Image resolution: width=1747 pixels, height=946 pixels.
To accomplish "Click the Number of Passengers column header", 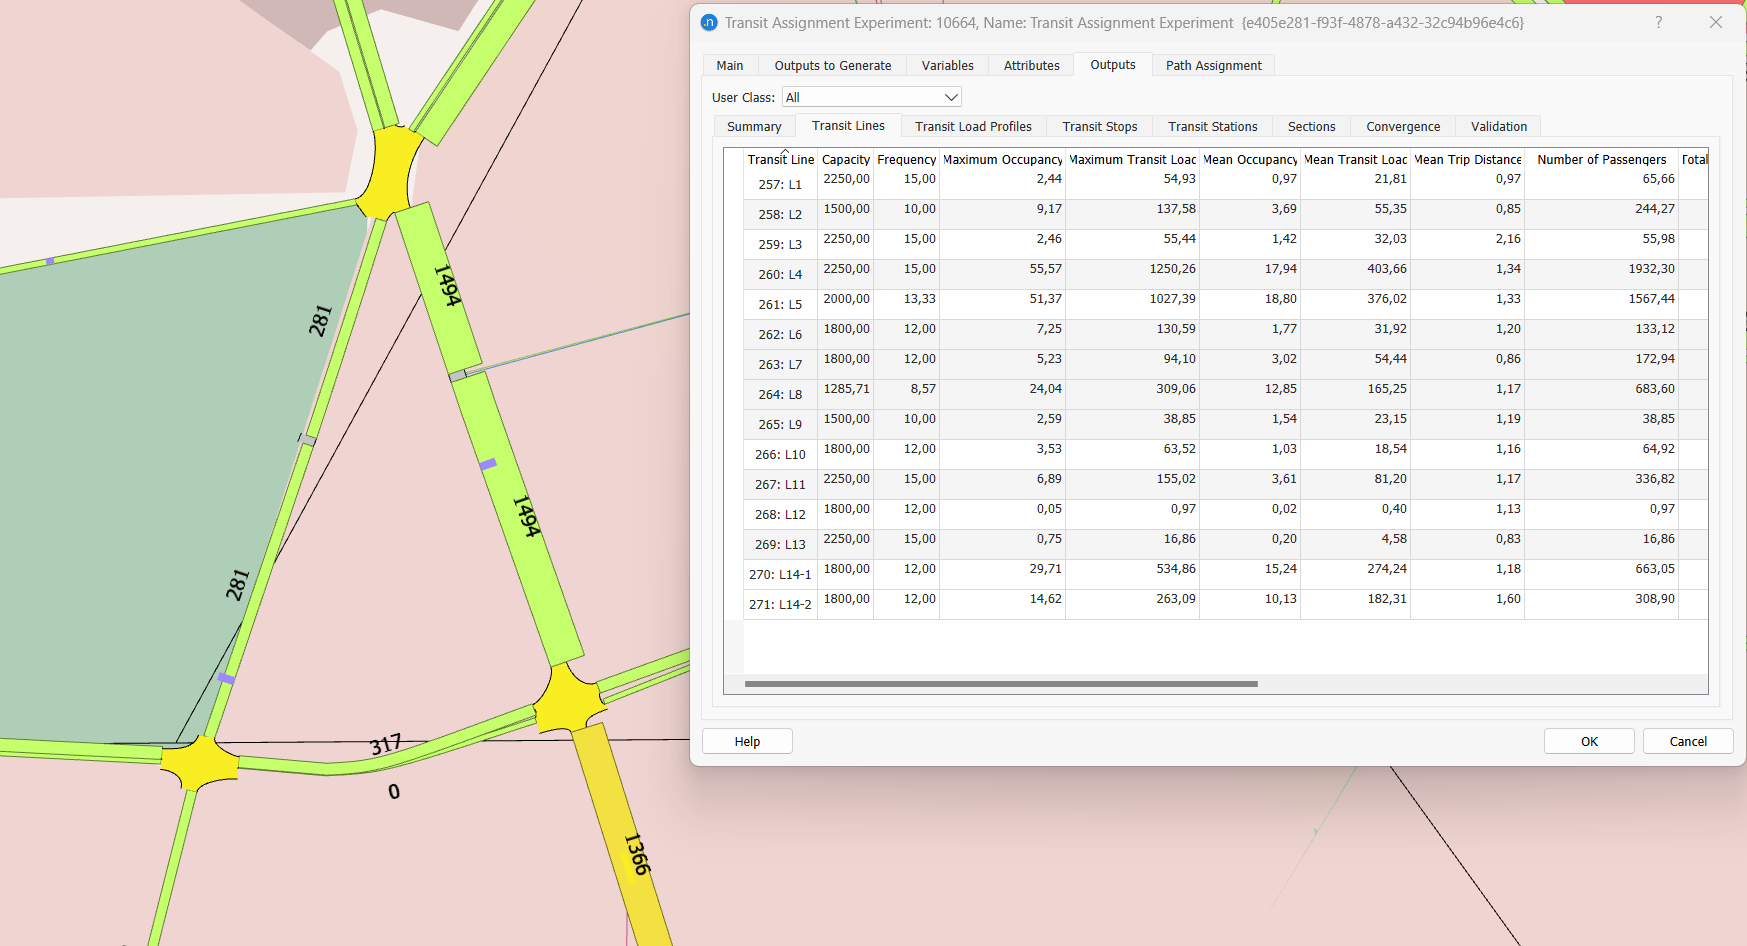I will (1601, 159).
